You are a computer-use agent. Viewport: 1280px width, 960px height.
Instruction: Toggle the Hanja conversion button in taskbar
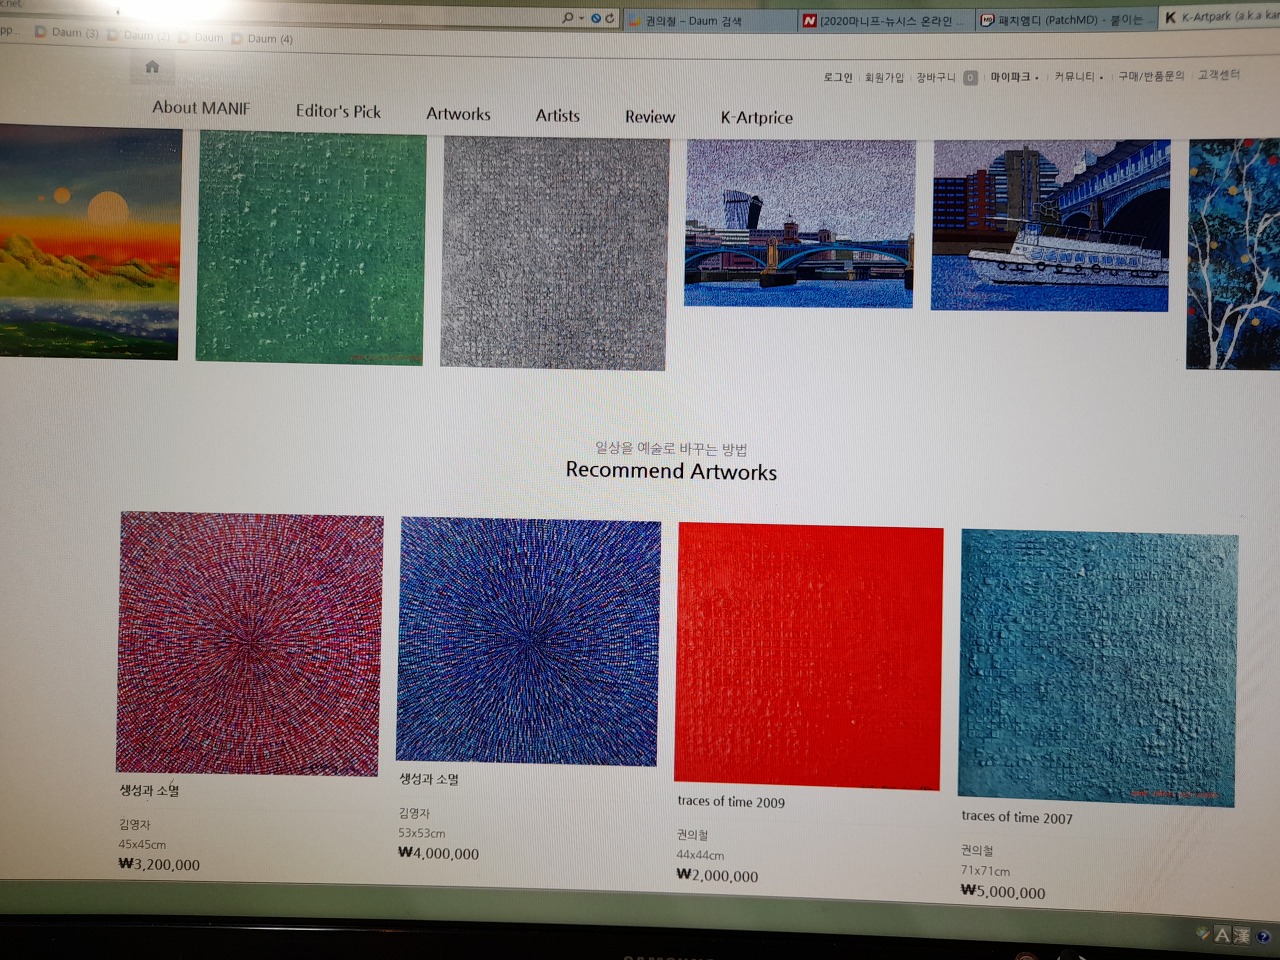(1242, 935)
